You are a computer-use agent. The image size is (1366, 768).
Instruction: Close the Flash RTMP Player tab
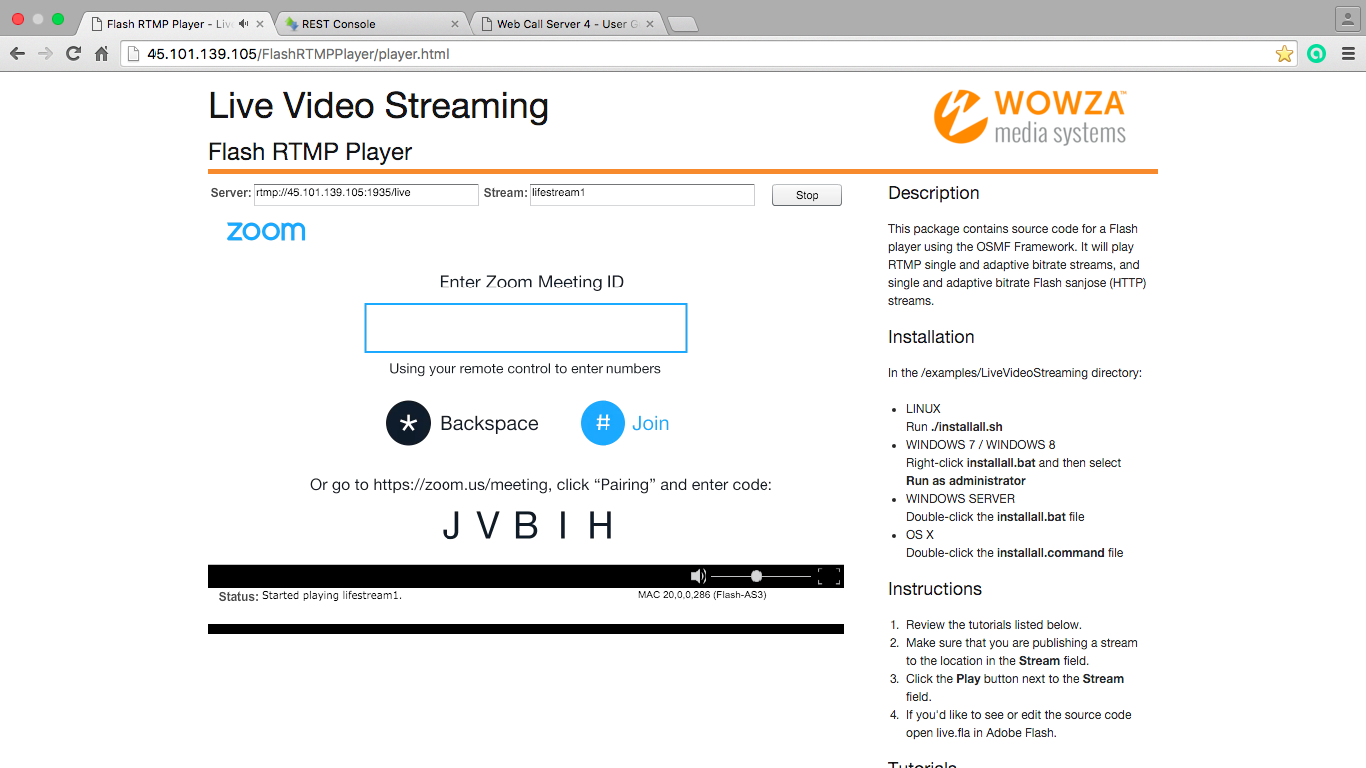(x=260, y=24)
